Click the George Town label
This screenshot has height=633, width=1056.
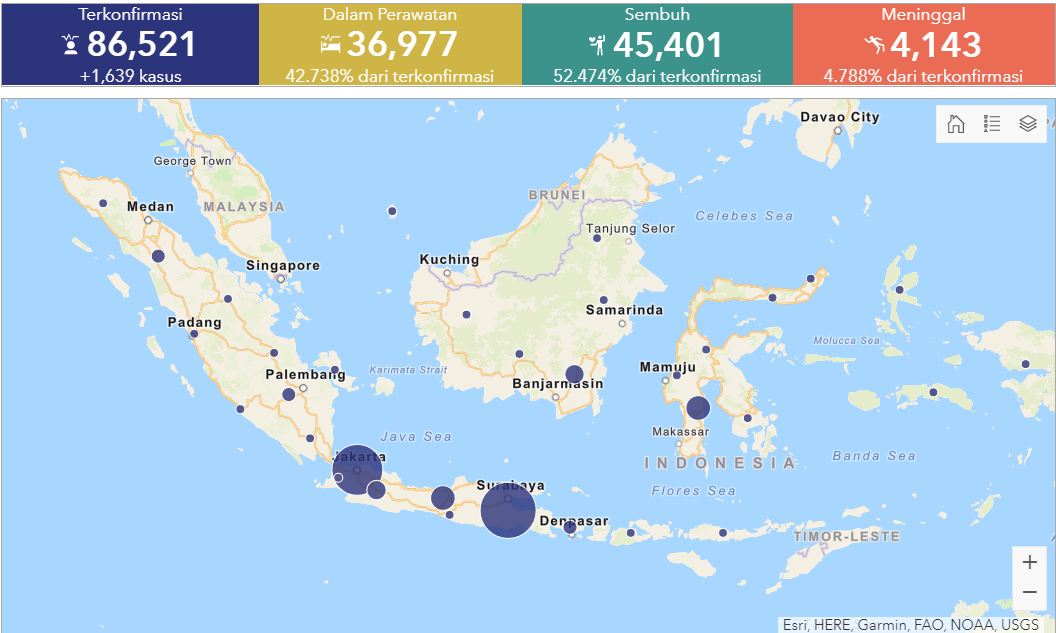pos(192,161)
